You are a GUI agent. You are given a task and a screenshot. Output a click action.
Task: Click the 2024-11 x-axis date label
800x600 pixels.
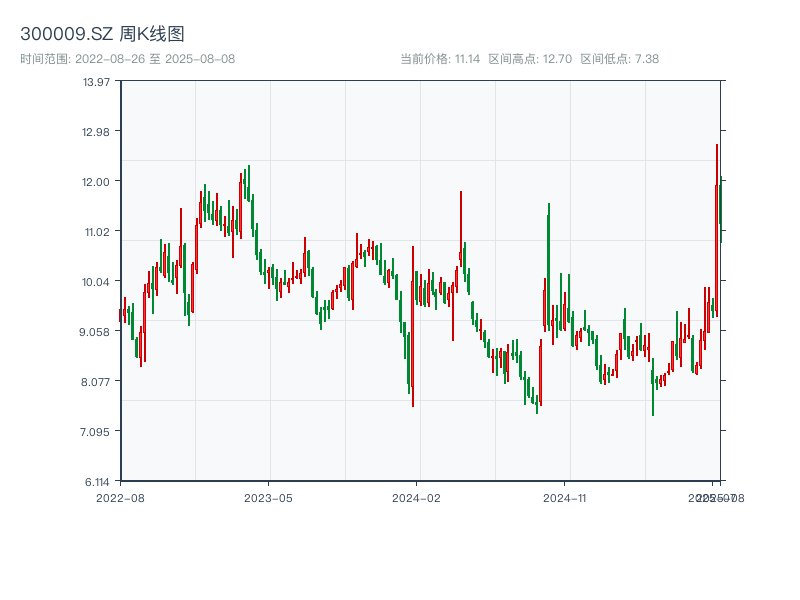[564, 497]
